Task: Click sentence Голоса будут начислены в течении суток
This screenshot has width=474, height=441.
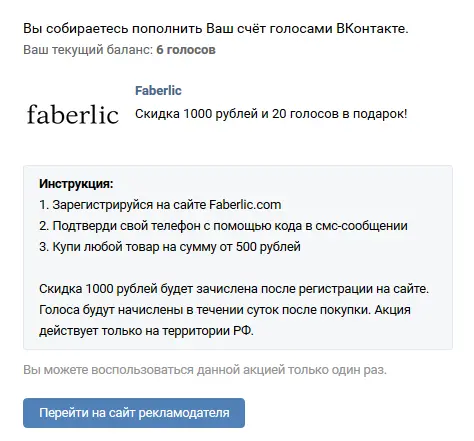Action: click(x=205, y=310)
